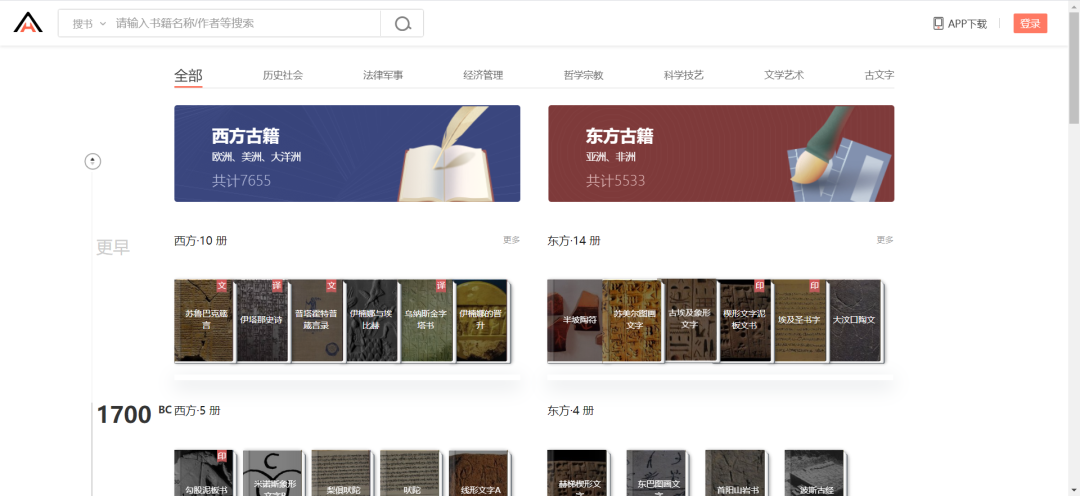1080x496 pixels.
Task: Click 更多 beside 东方·14 册
Action: tap(885, 240)
